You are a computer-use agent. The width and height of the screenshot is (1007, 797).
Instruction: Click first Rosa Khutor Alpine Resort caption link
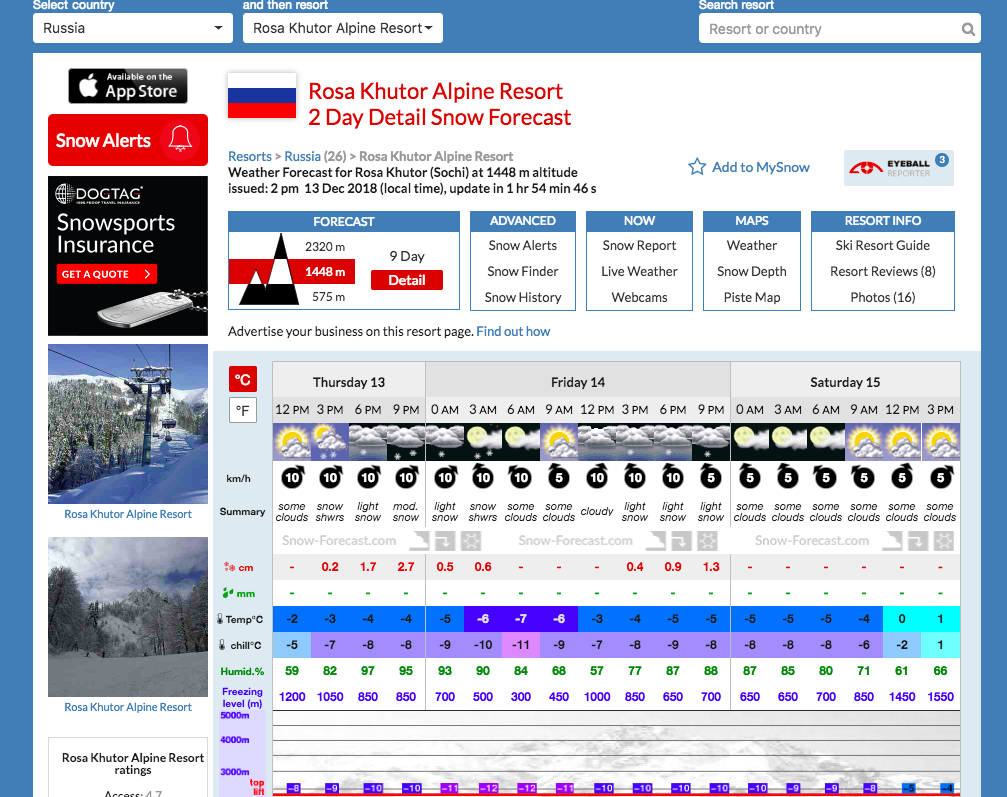128,514
